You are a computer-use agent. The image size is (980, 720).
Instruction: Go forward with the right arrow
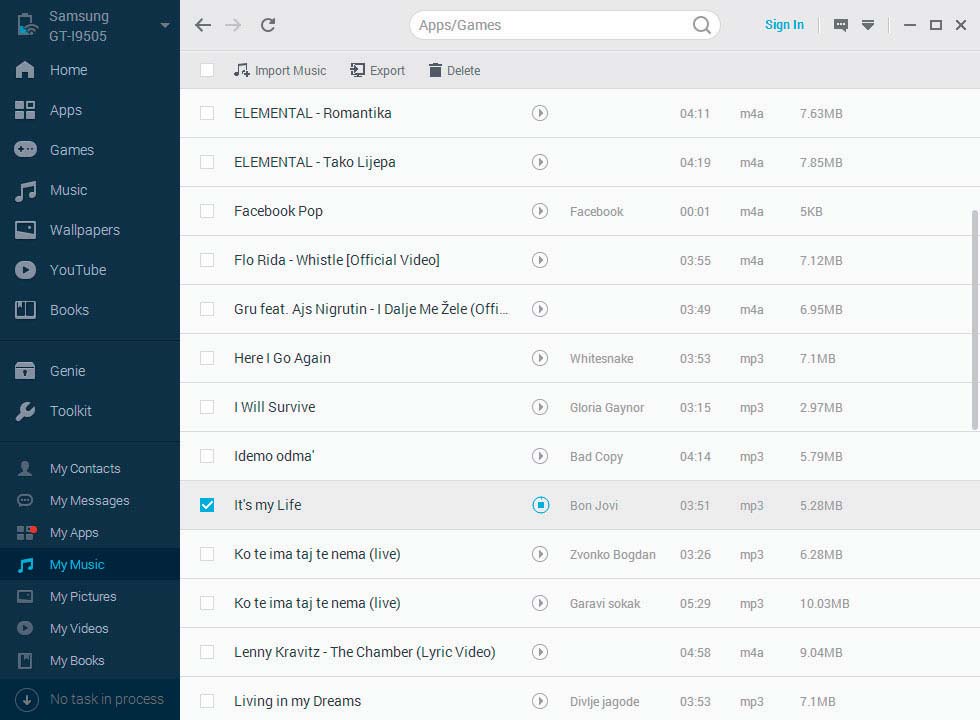click(233, 25)
